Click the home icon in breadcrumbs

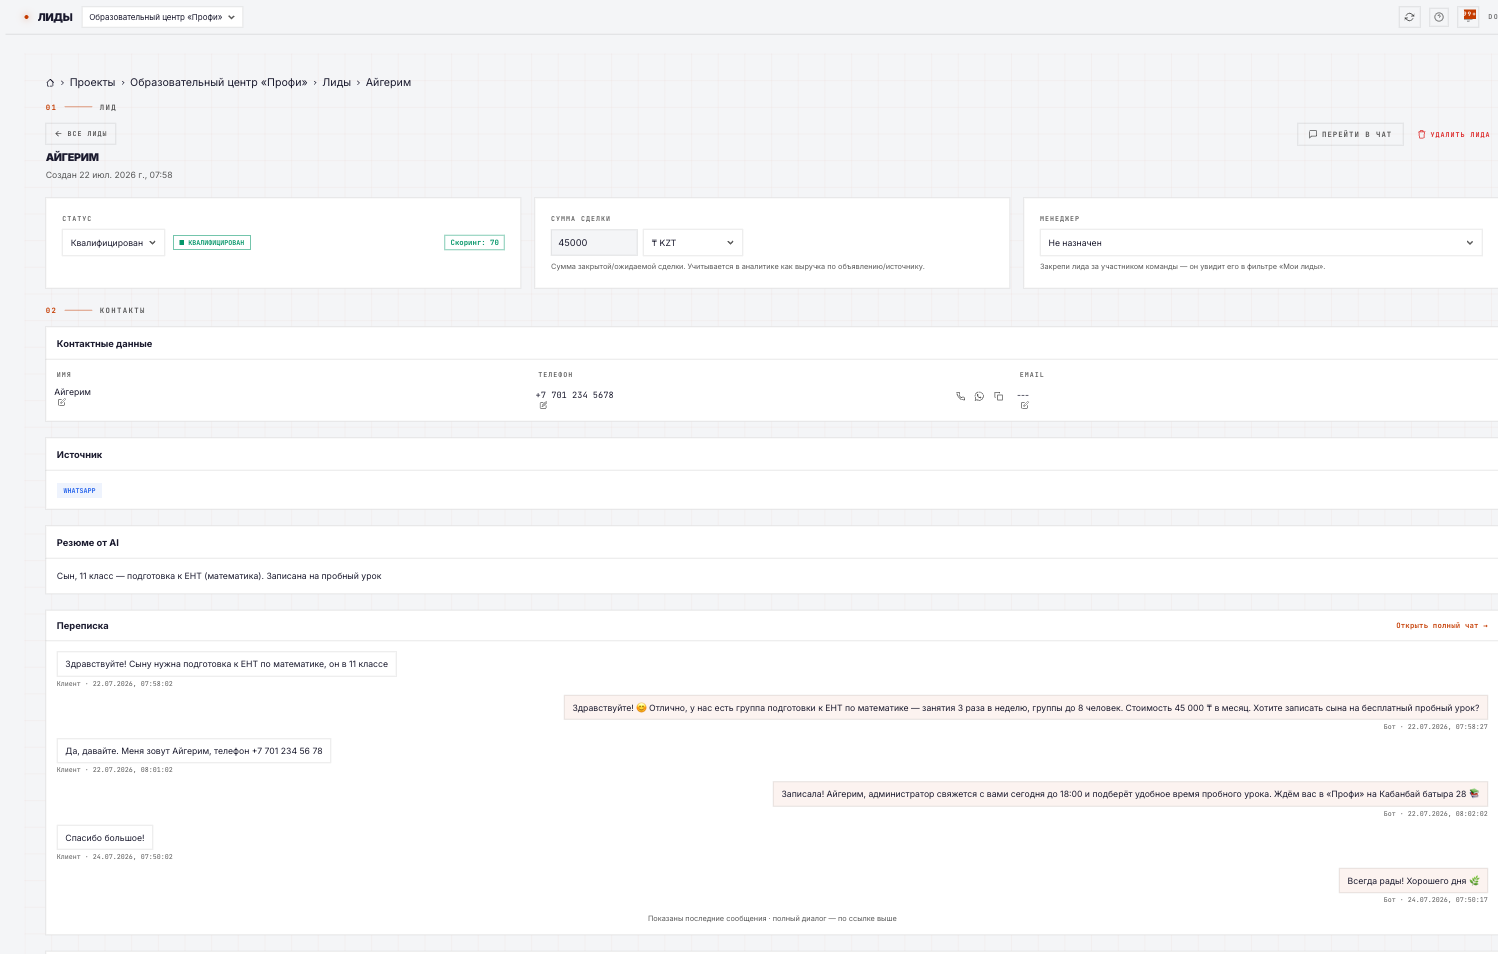point(50,83)
